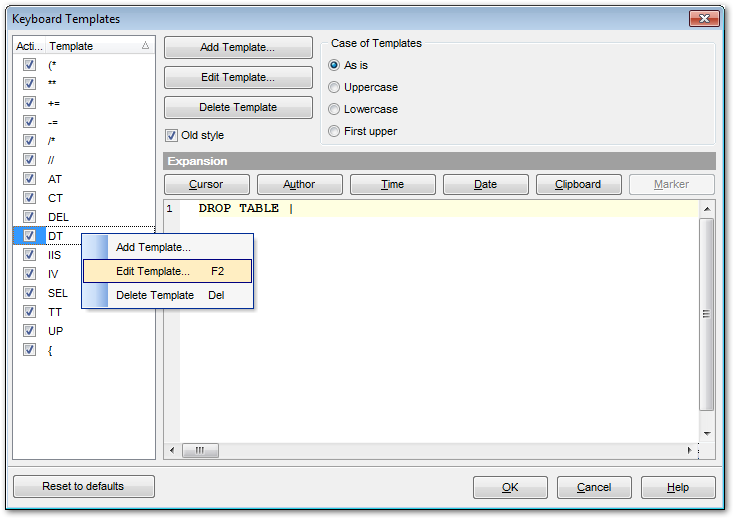
Task: Click in the DROP TABLE editor line
Action: point(400,209)
